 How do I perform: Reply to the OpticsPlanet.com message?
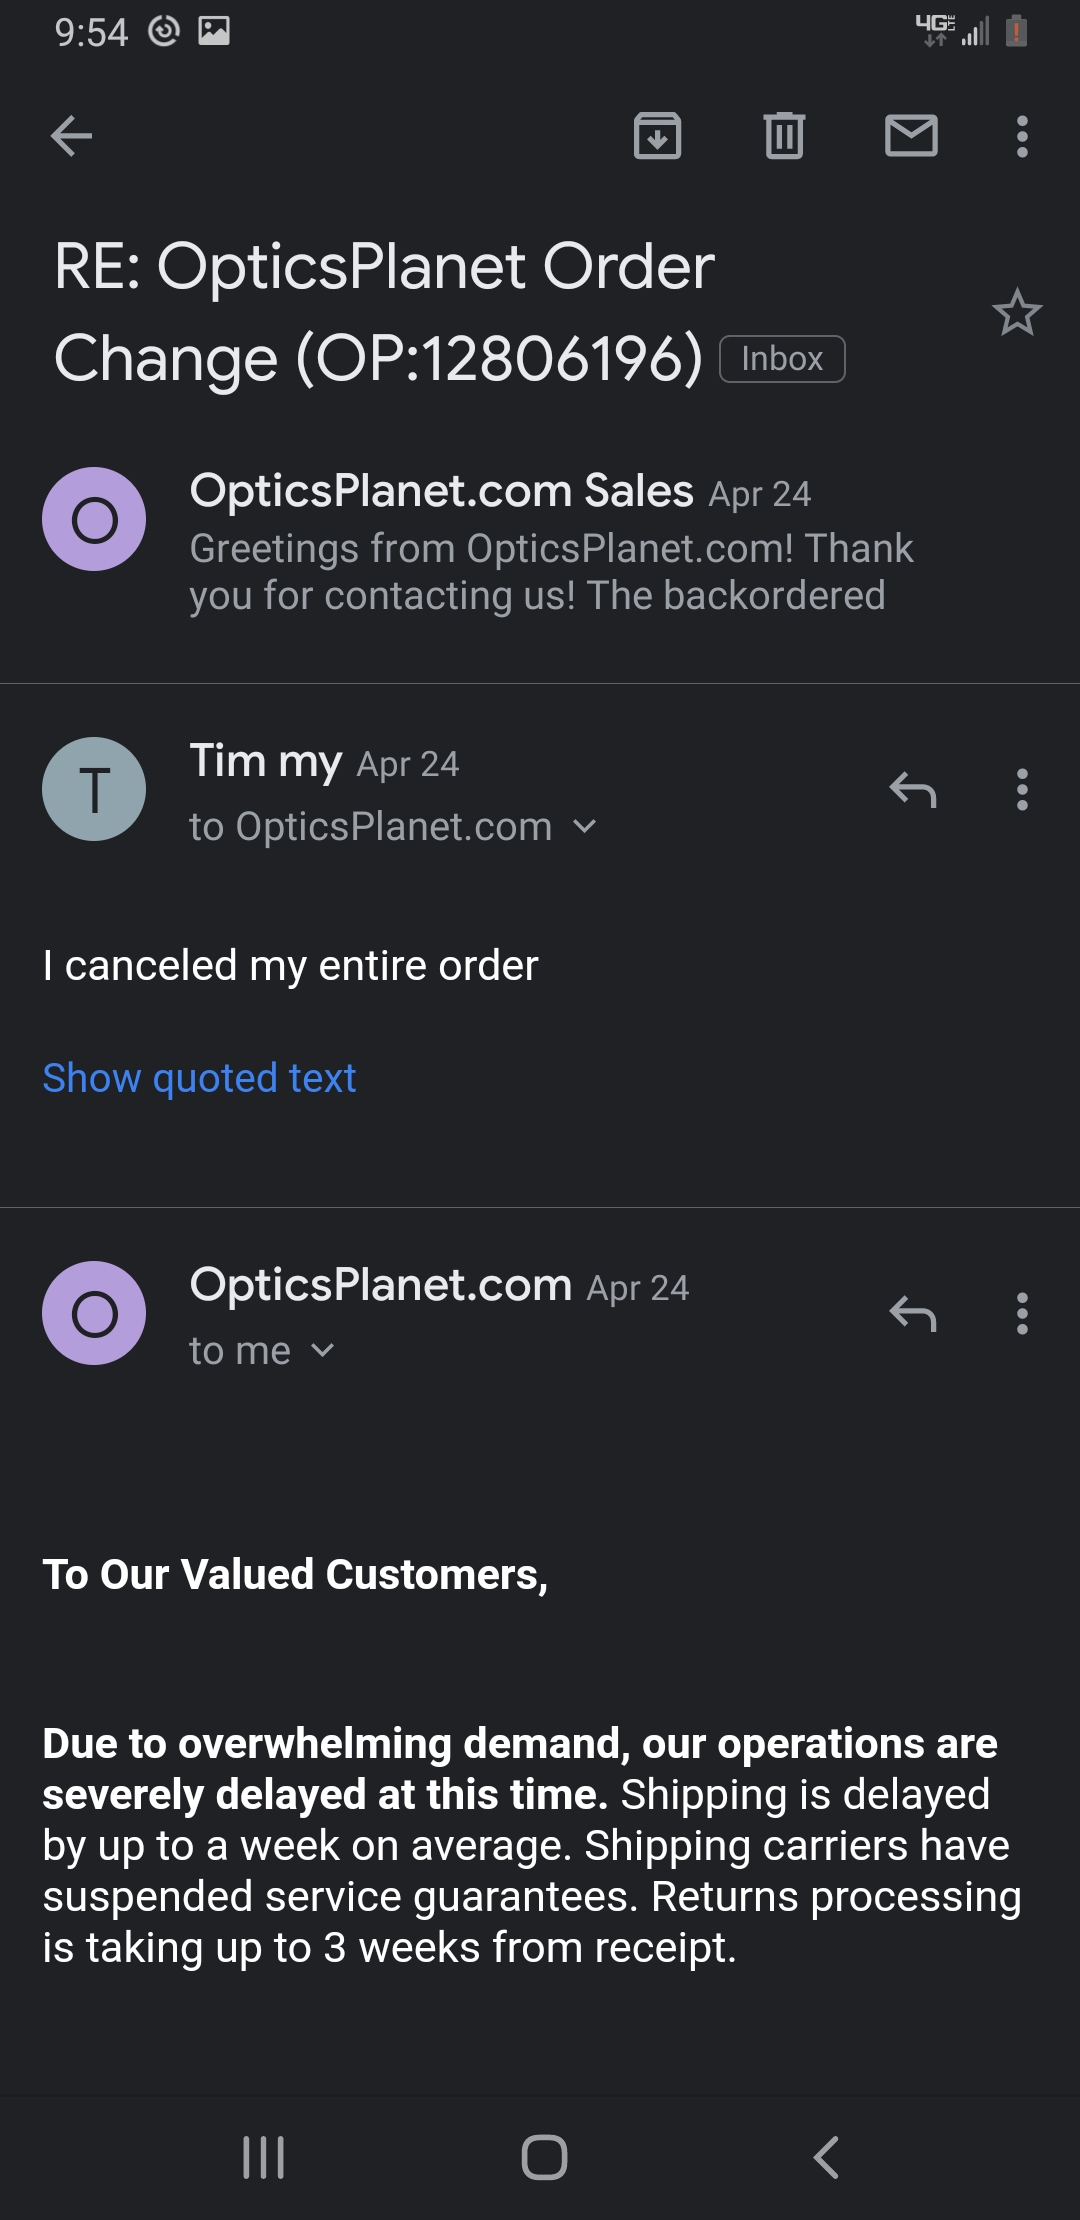coord(912,1313)
